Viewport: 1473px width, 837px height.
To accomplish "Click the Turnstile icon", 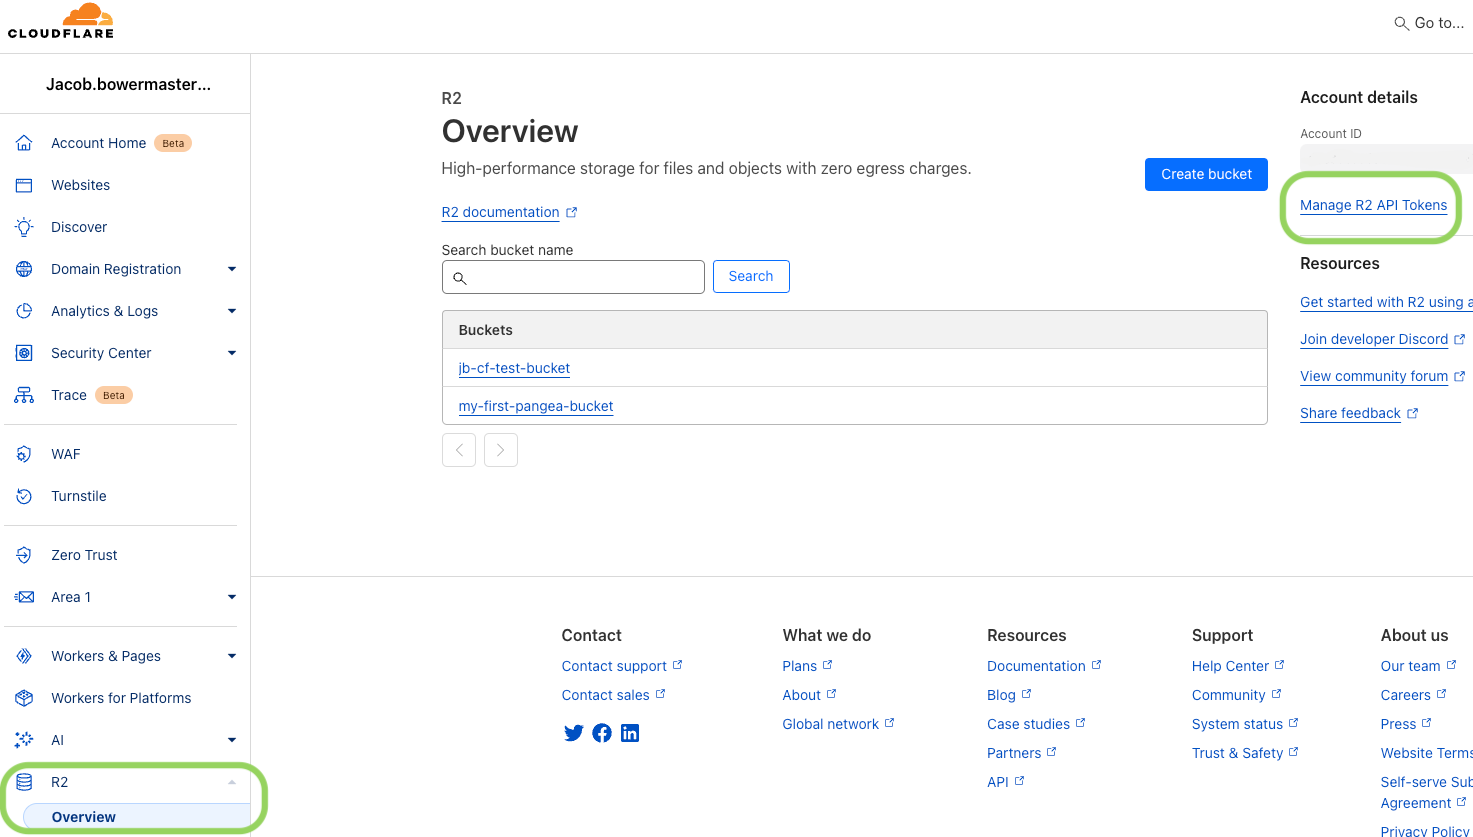I will 24,496.
